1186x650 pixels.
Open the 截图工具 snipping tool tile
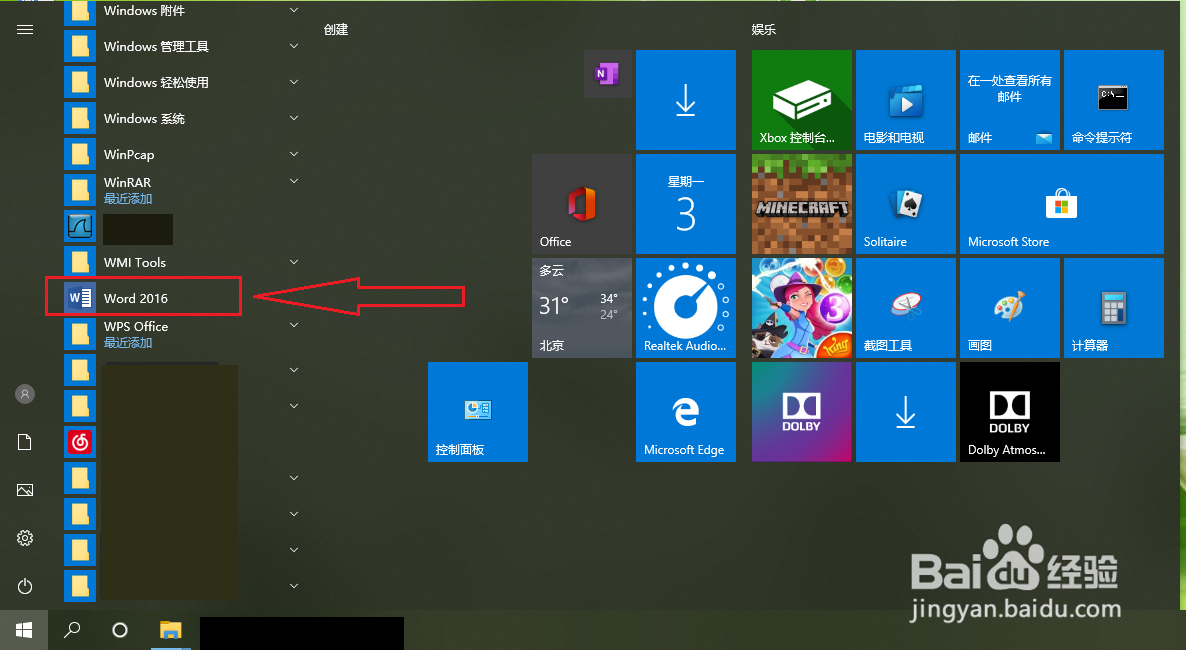pyautogui.click(x=905, y=308)
